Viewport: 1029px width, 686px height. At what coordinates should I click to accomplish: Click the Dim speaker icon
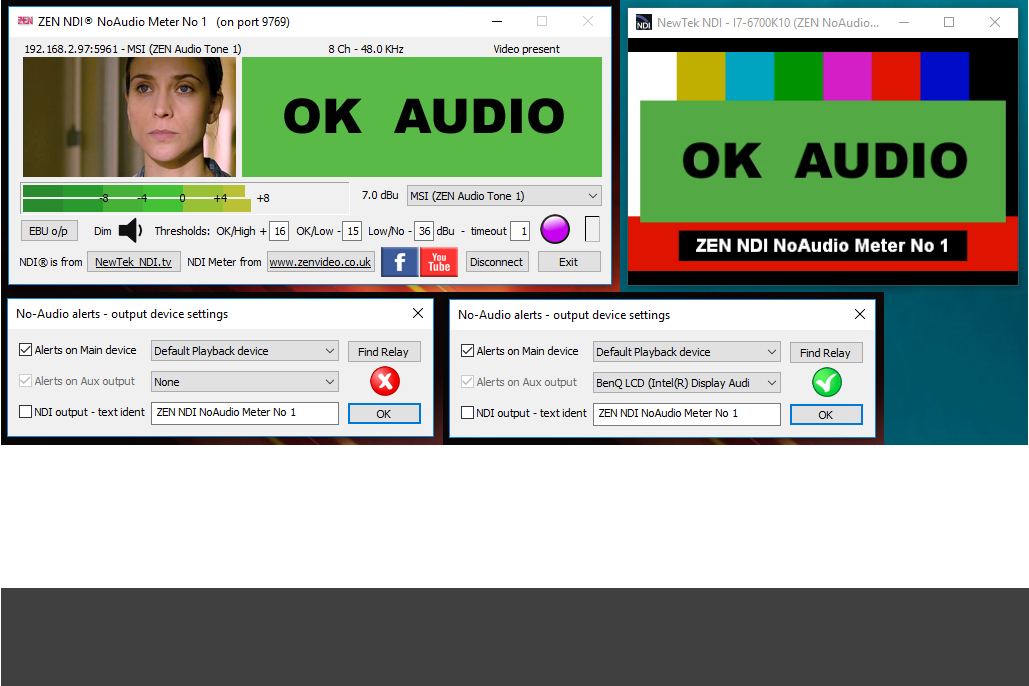pos(130,230)
